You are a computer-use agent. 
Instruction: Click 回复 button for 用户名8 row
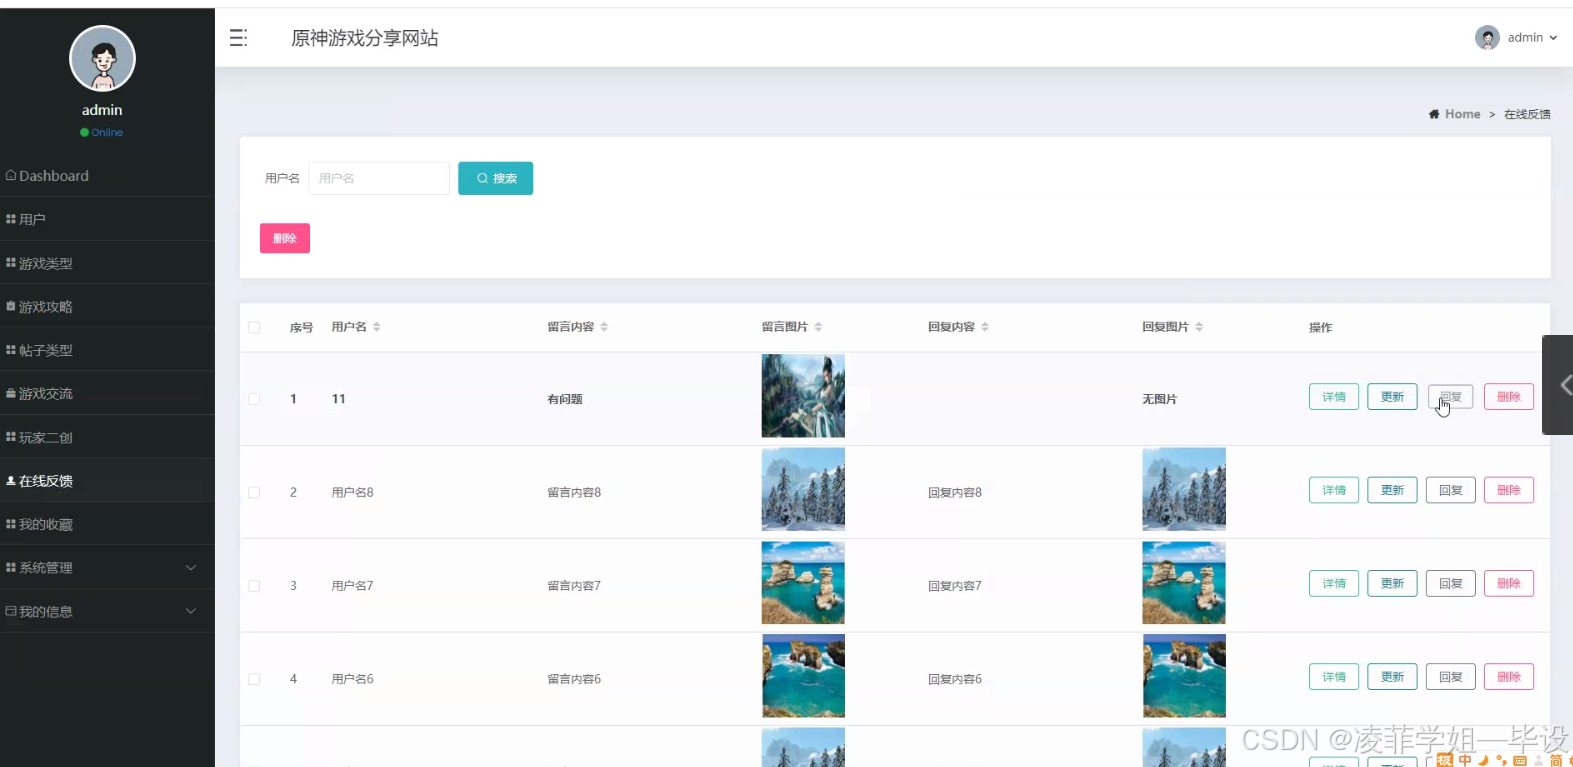pyautogui.click(x=1451, y=490)
